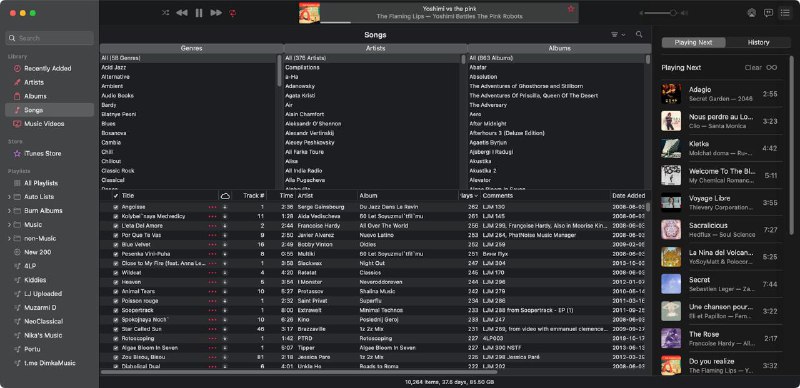
Task: Uncheck the Angoisse song checkbox
Action: click(116, 207)
